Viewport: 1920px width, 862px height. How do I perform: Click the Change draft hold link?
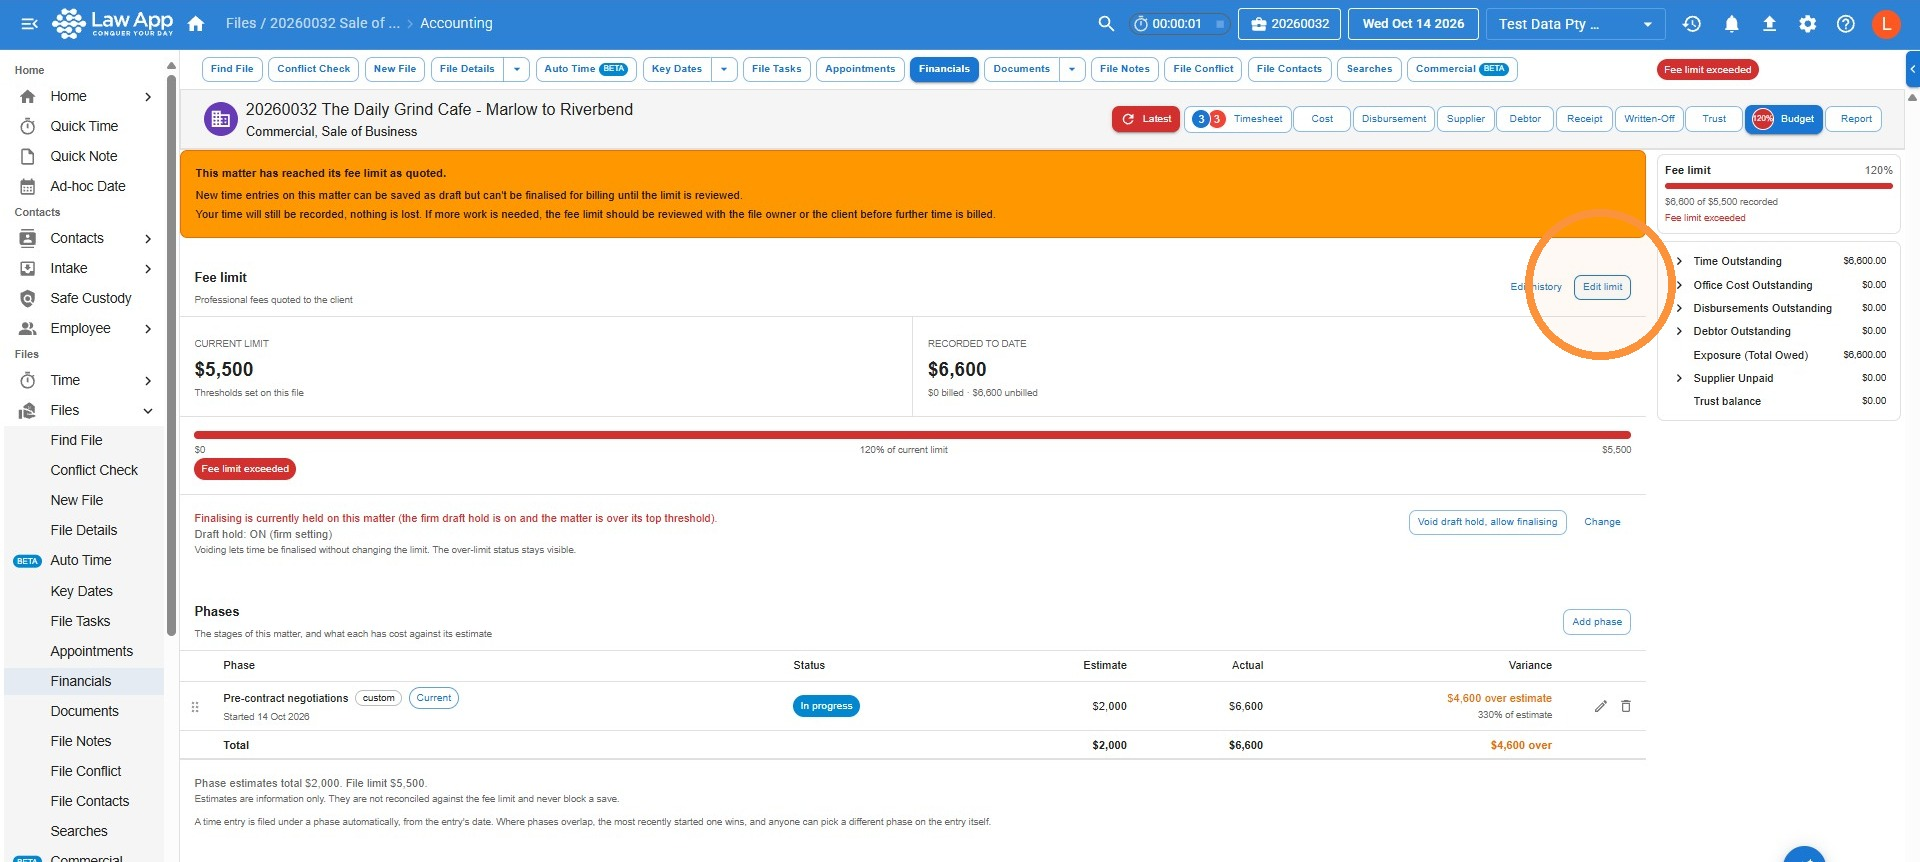tap(1602, 522)
